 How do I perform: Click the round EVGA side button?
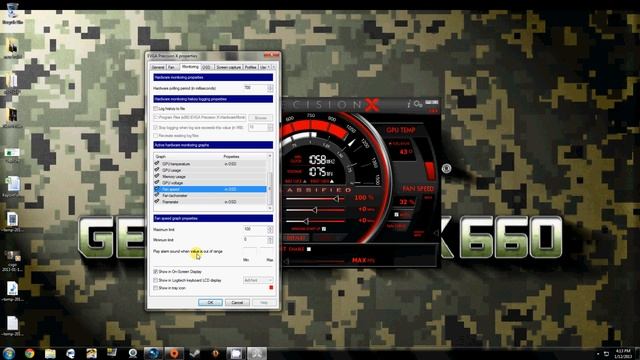point(447,168)
